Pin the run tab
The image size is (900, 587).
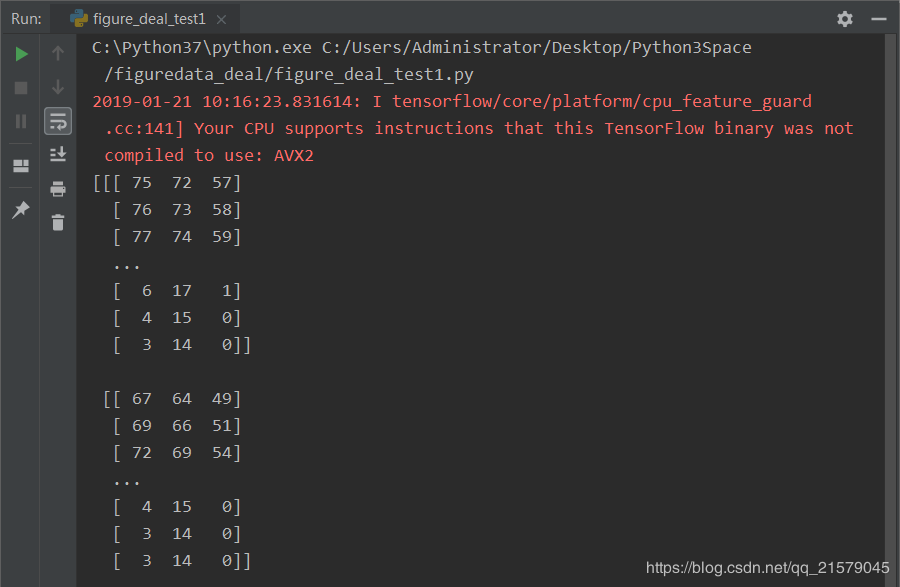pos(21,209)
